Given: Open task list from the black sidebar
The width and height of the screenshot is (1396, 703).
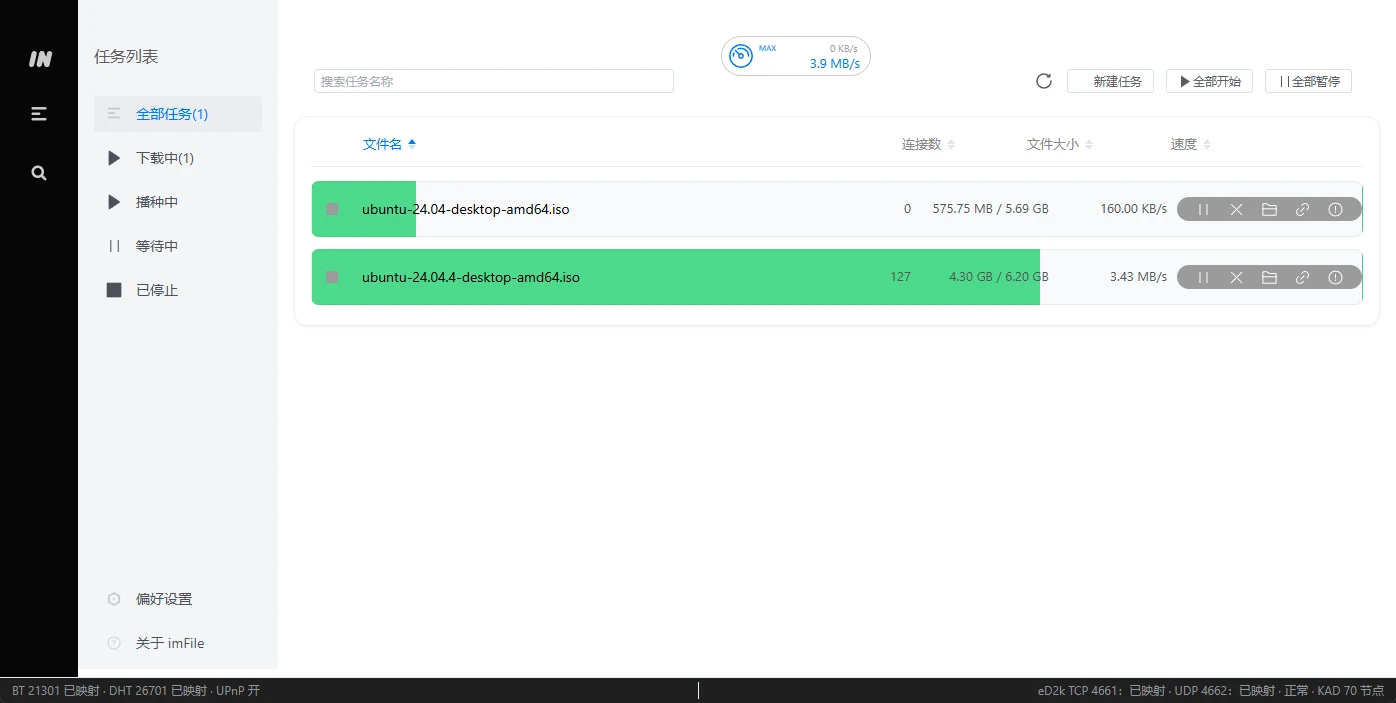Looking at the screenshot, I should point(39,114).
